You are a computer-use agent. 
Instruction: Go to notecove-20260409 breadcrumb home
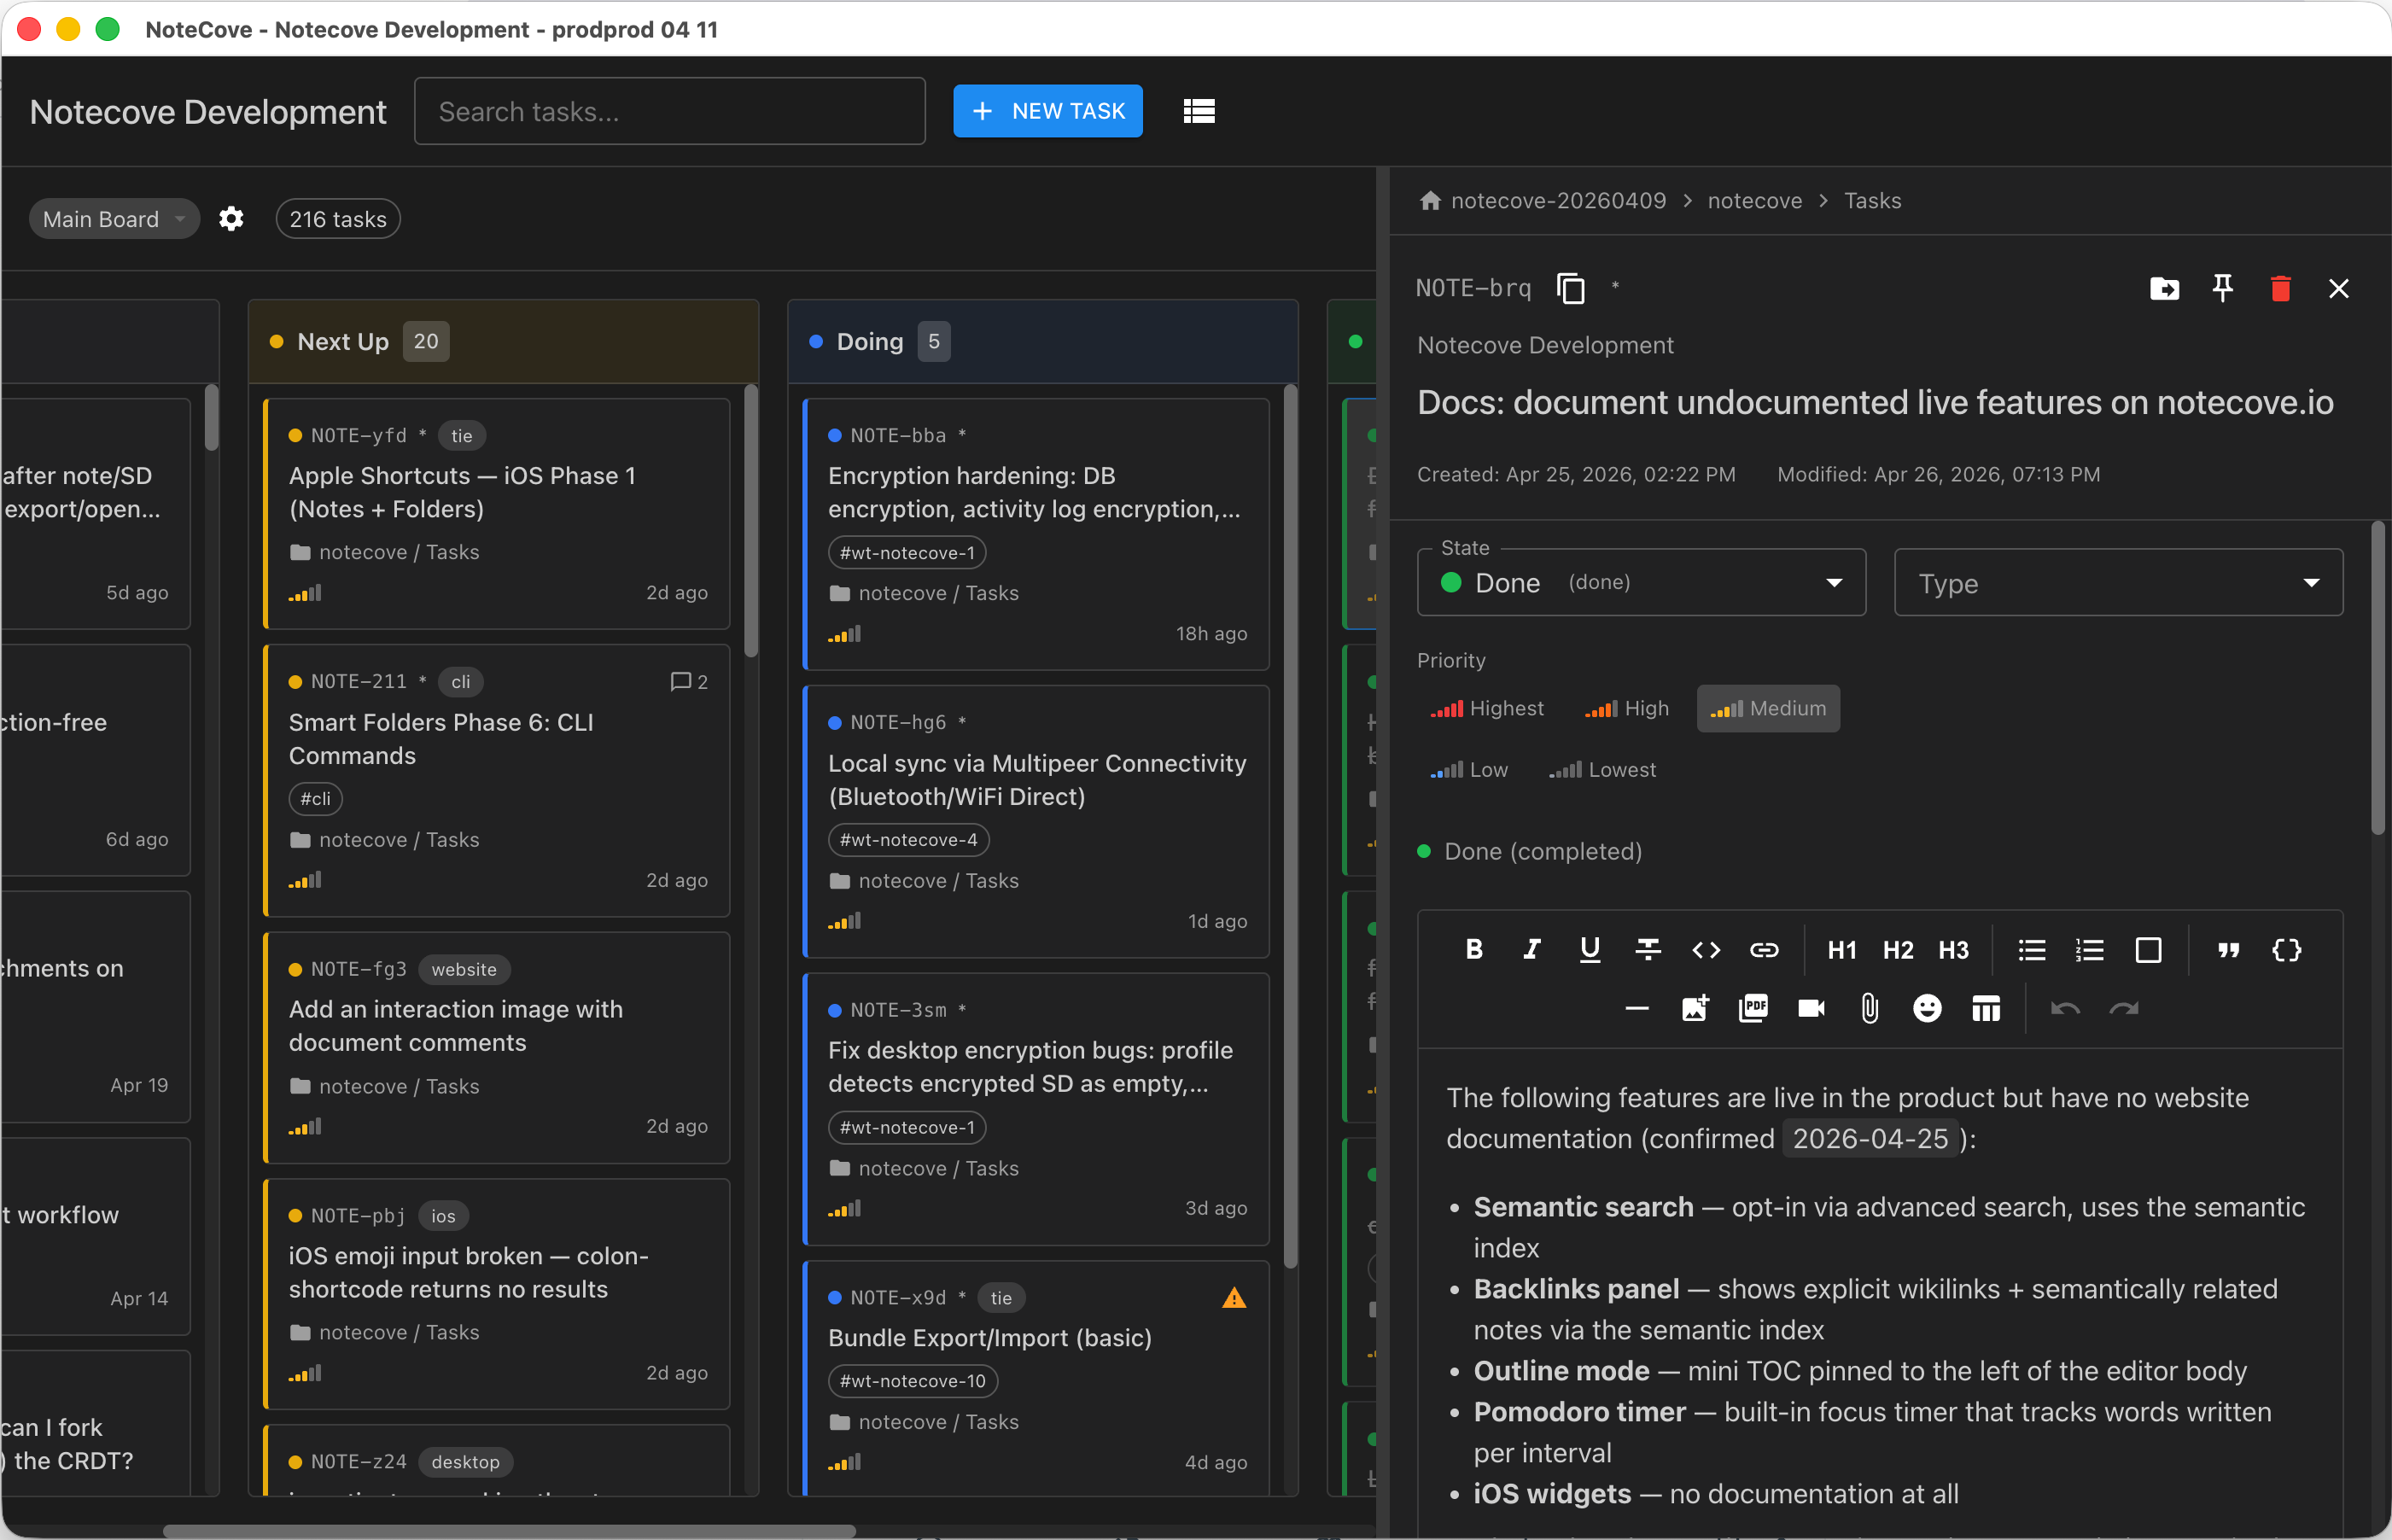point(1543,200)
